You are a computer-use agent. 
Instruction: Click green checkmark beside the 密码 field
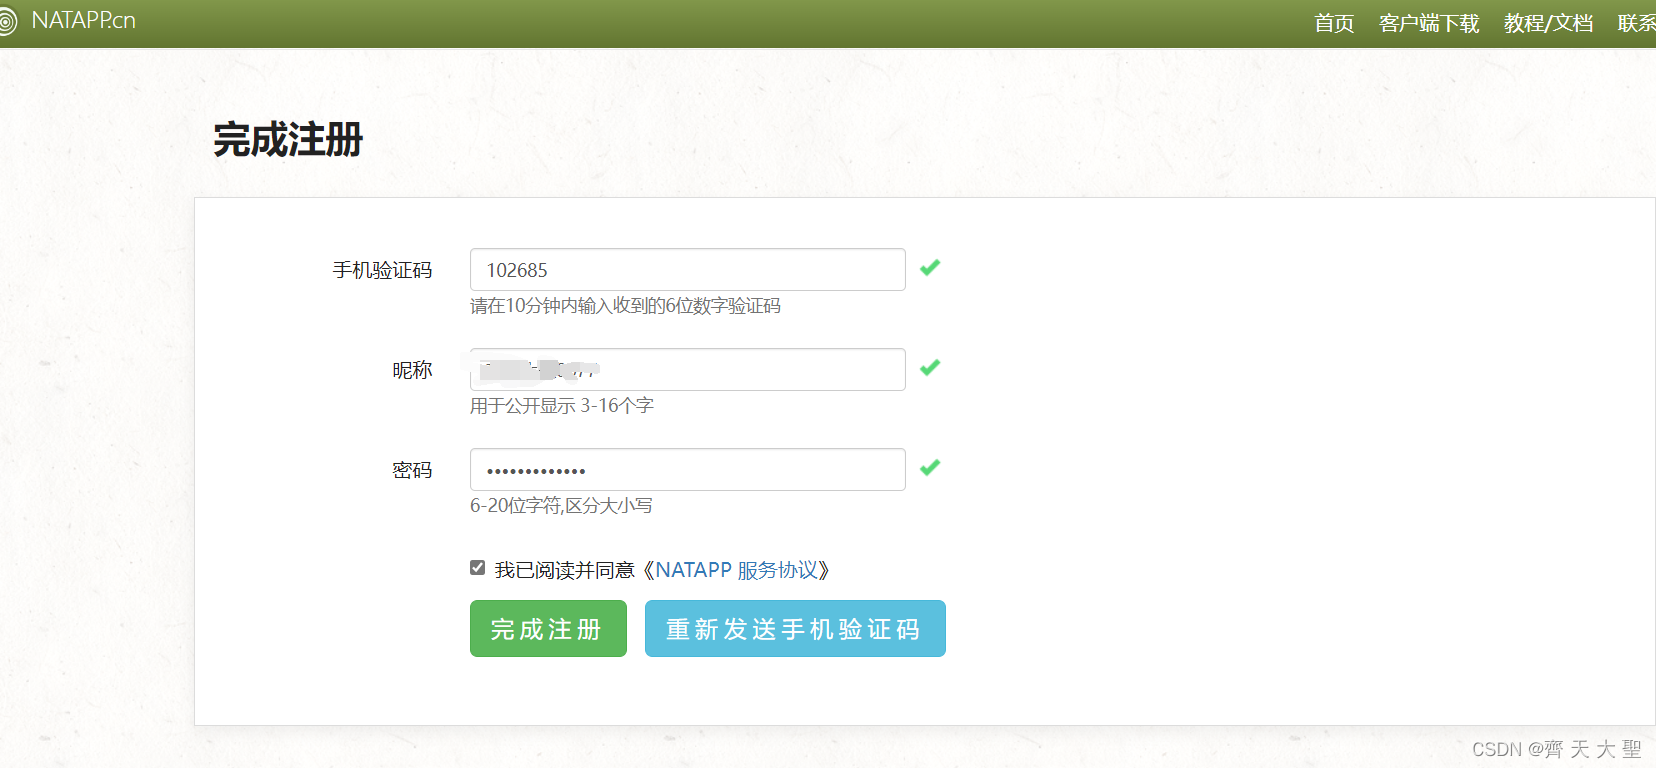click(930, 468)
